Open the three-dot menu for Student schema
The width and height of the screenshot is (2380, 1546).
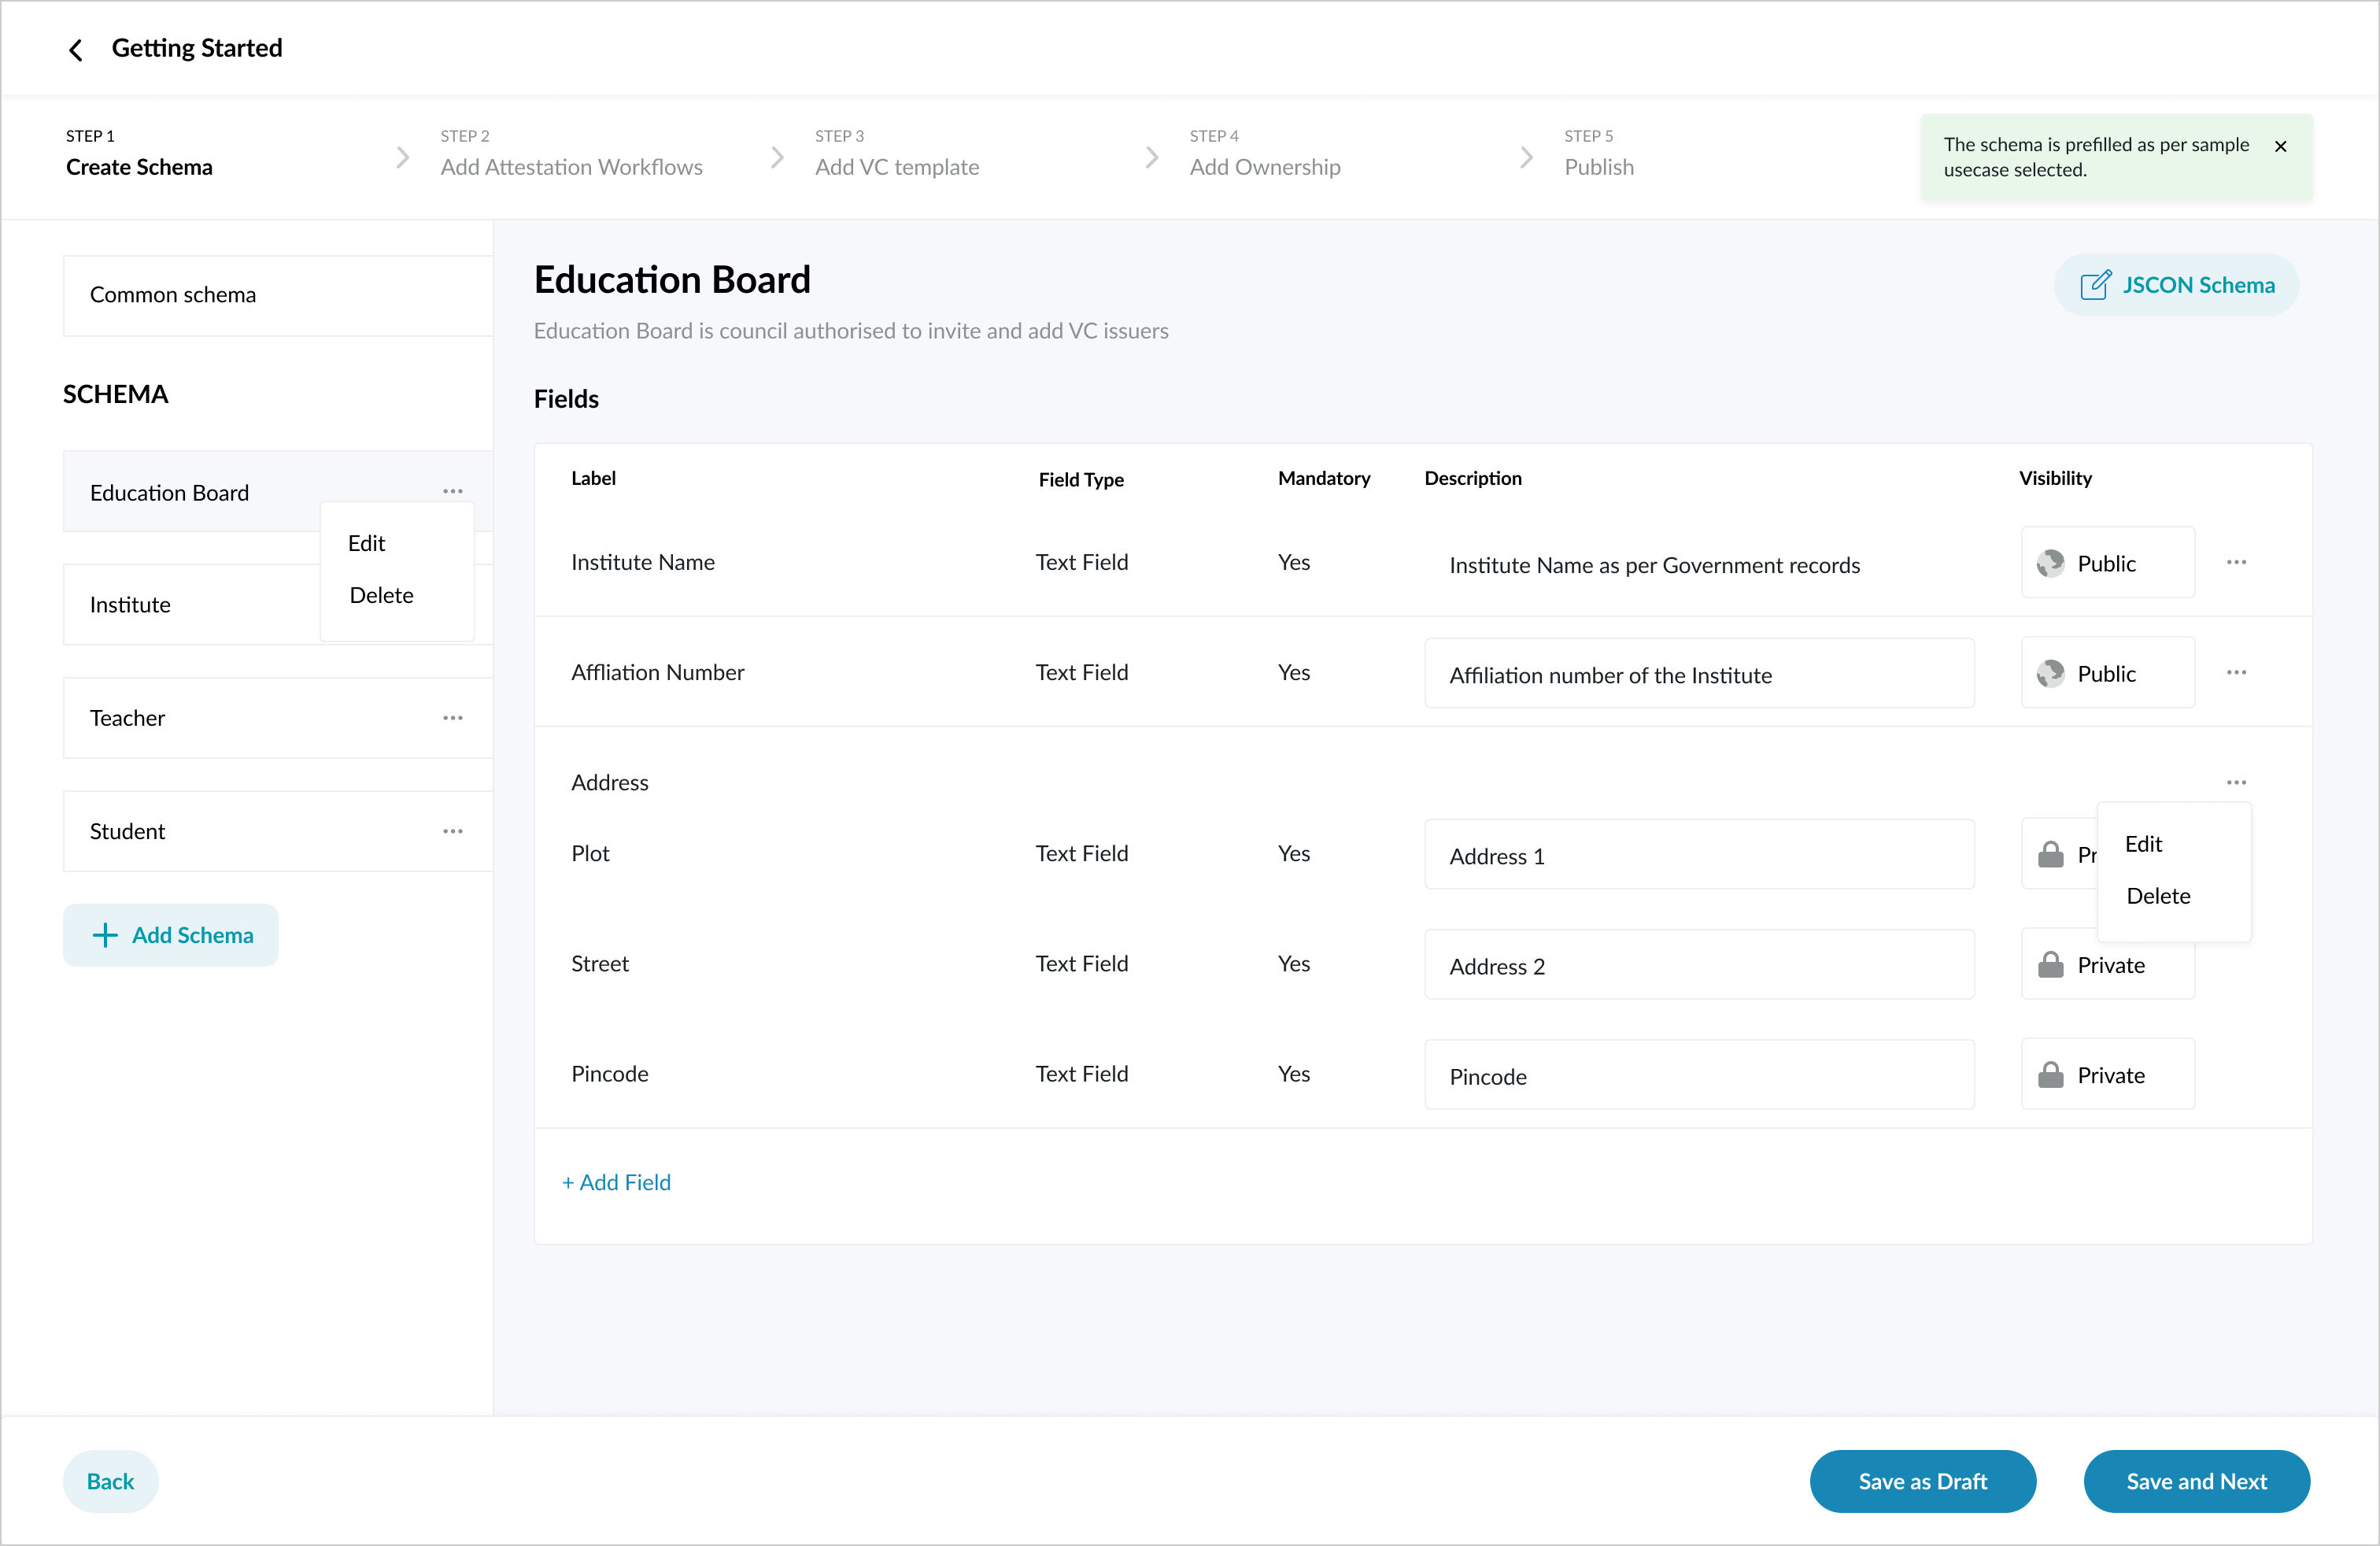point(453,831)
